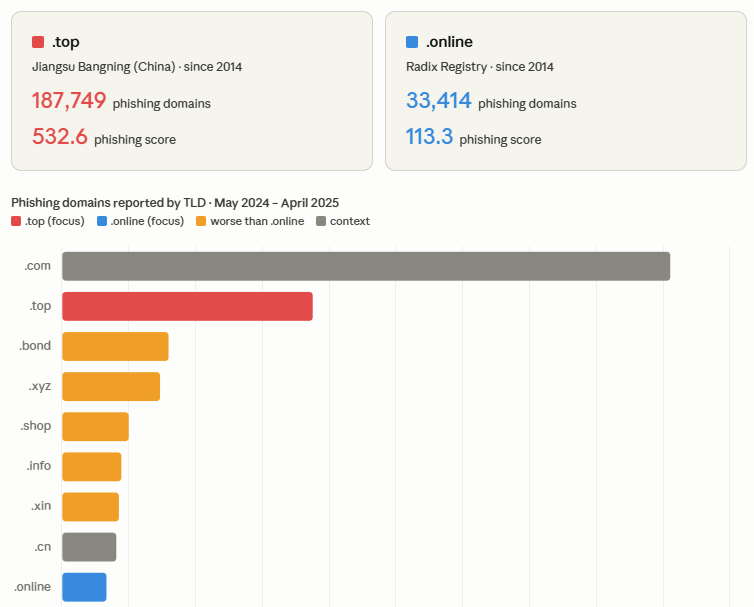Click the .online axis label

coord(32,587)
